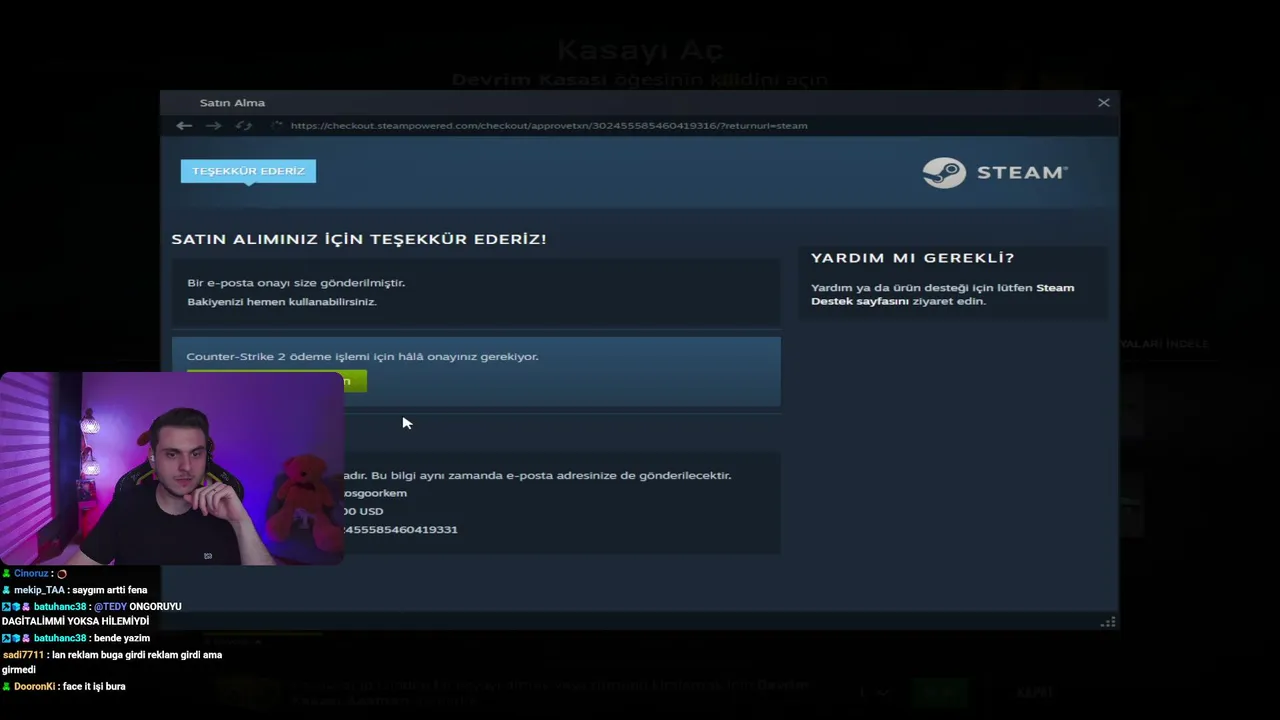This screenshot has height=720, width=1280.
Task: Click the YARDIM MI GEREKLİ? heading
Action: 913,258
